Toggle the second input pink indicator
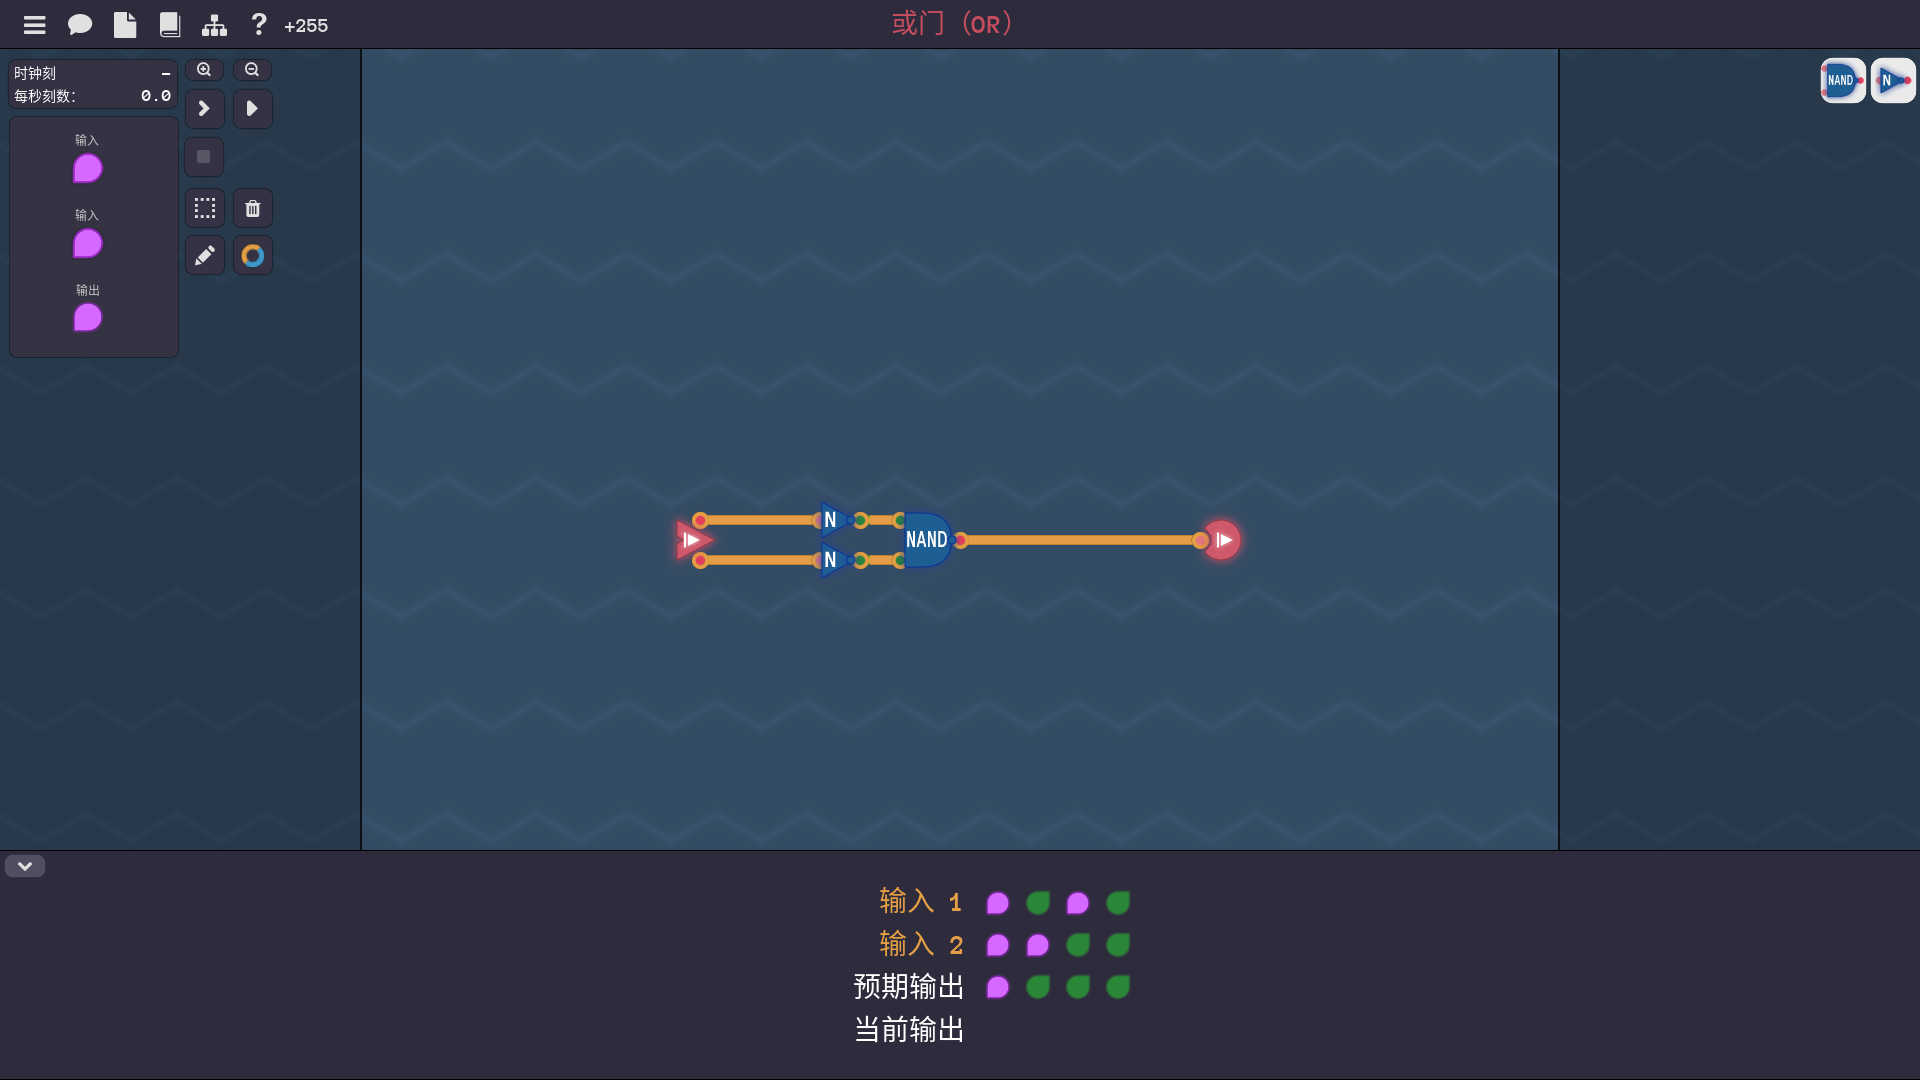 point(88,243)
